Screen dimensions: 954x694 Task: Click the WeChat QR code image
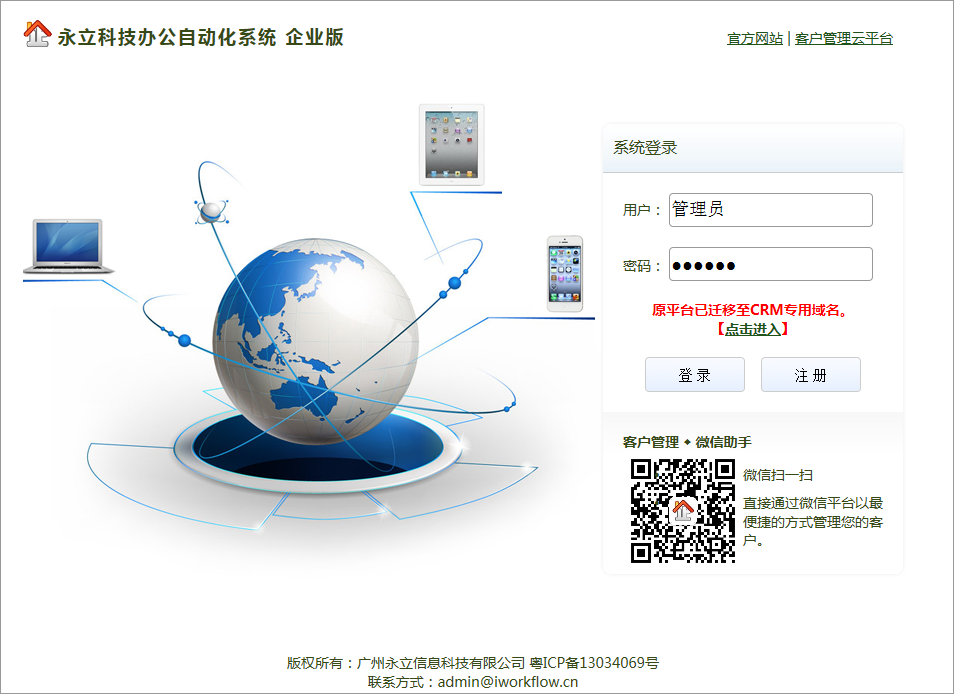click(x=683, y=511)
